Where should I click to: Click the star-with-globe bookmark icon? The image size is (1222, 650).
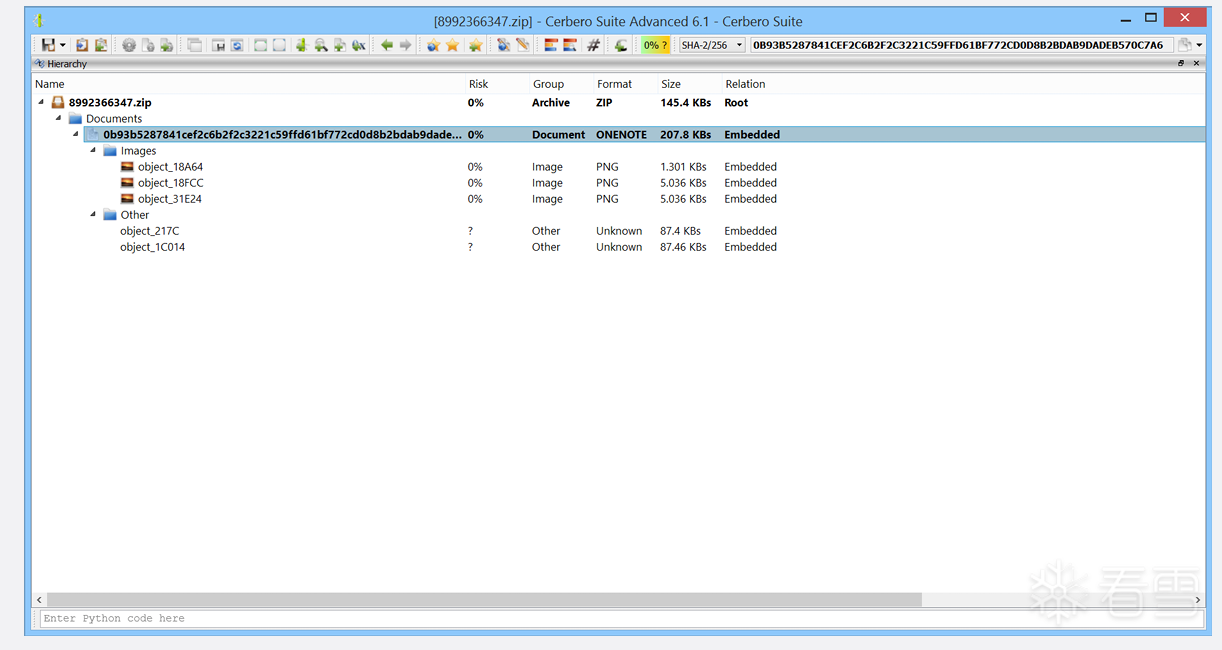click(x=433, y=45)
